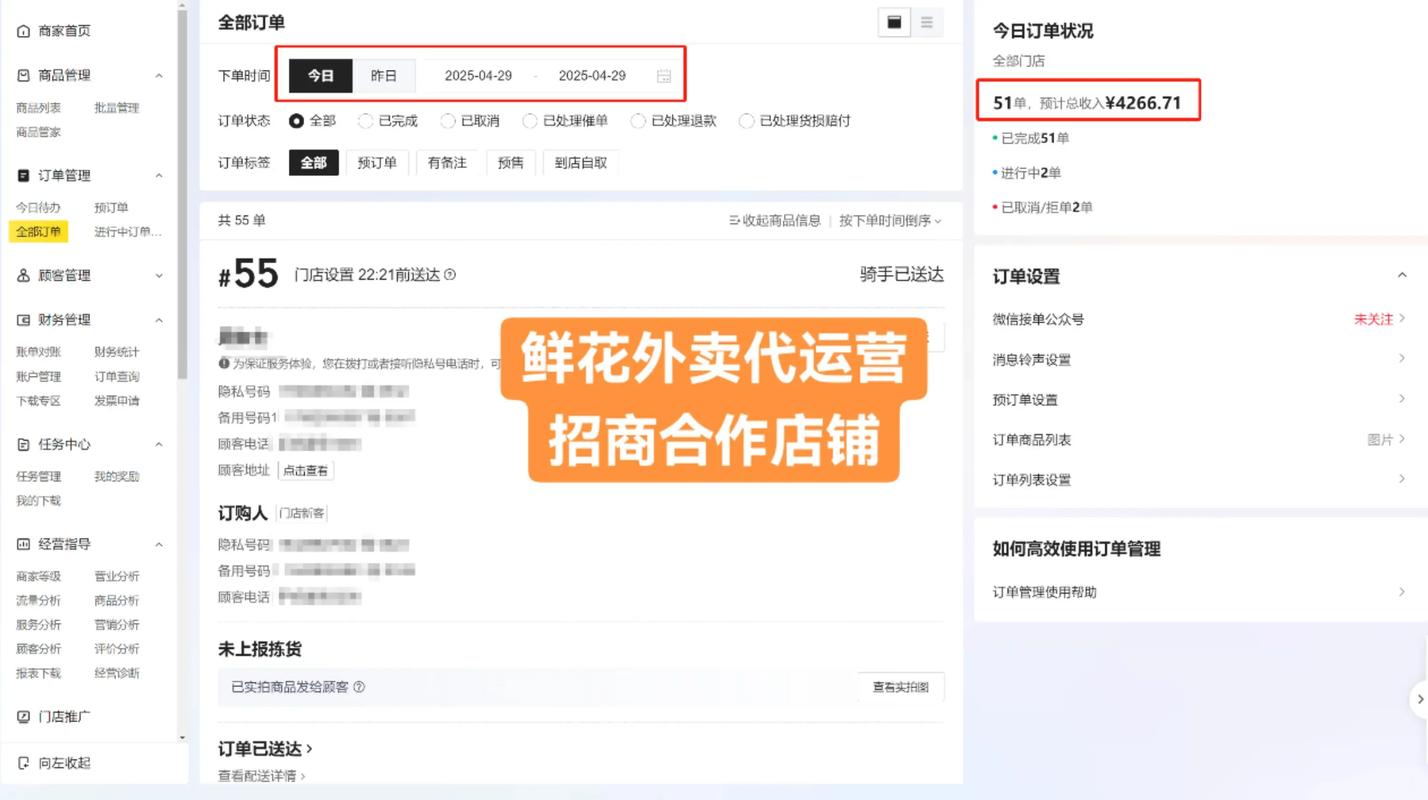Open 商家首页 from the home icon
Viewport: 1428px width, 800px height.
(x=23, y=31)
